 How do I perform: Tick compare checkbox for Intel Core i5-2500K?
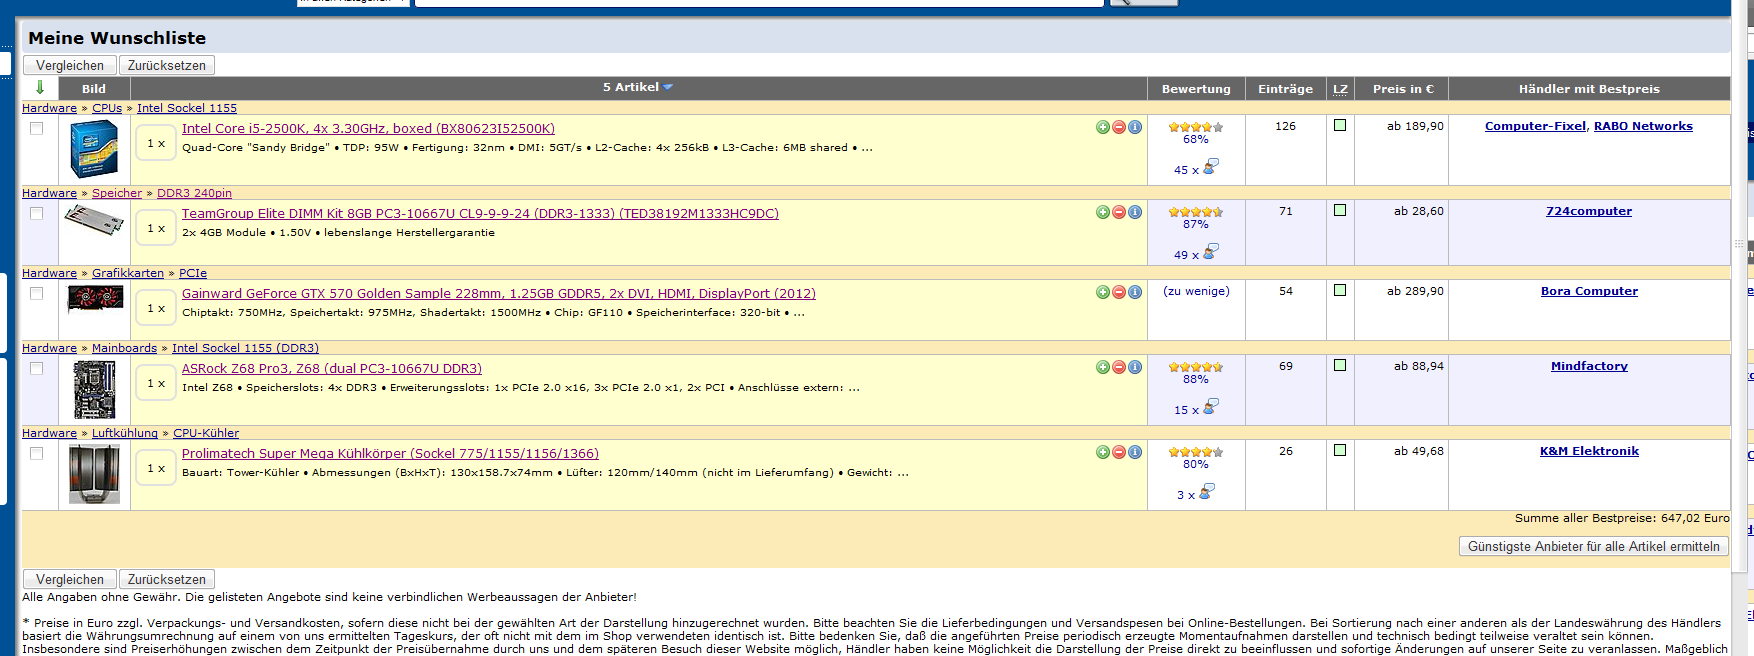point(37,128)
